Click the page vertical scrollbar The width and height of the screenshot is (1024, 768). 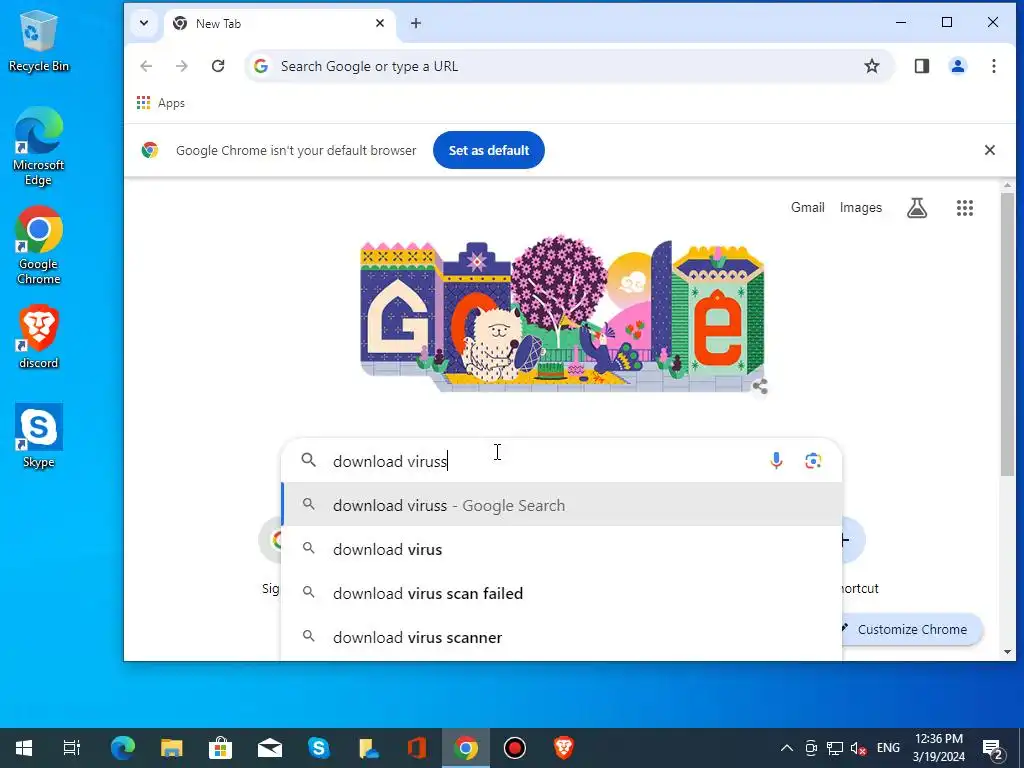tap(1007, 334)
